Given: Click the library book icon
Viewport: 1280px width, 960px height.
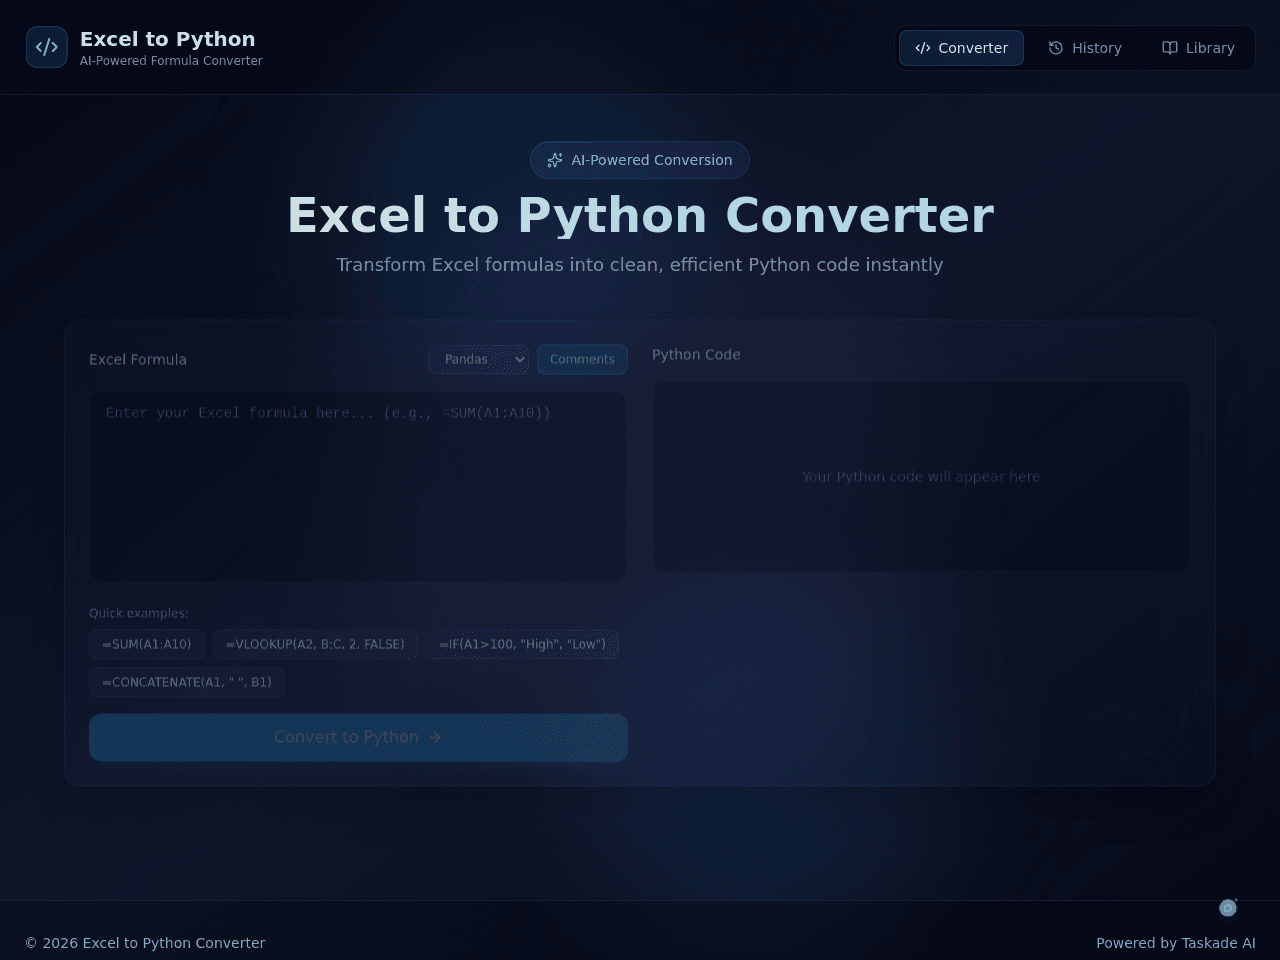Looking at the screenshot, I should (x=1170, y=48).
